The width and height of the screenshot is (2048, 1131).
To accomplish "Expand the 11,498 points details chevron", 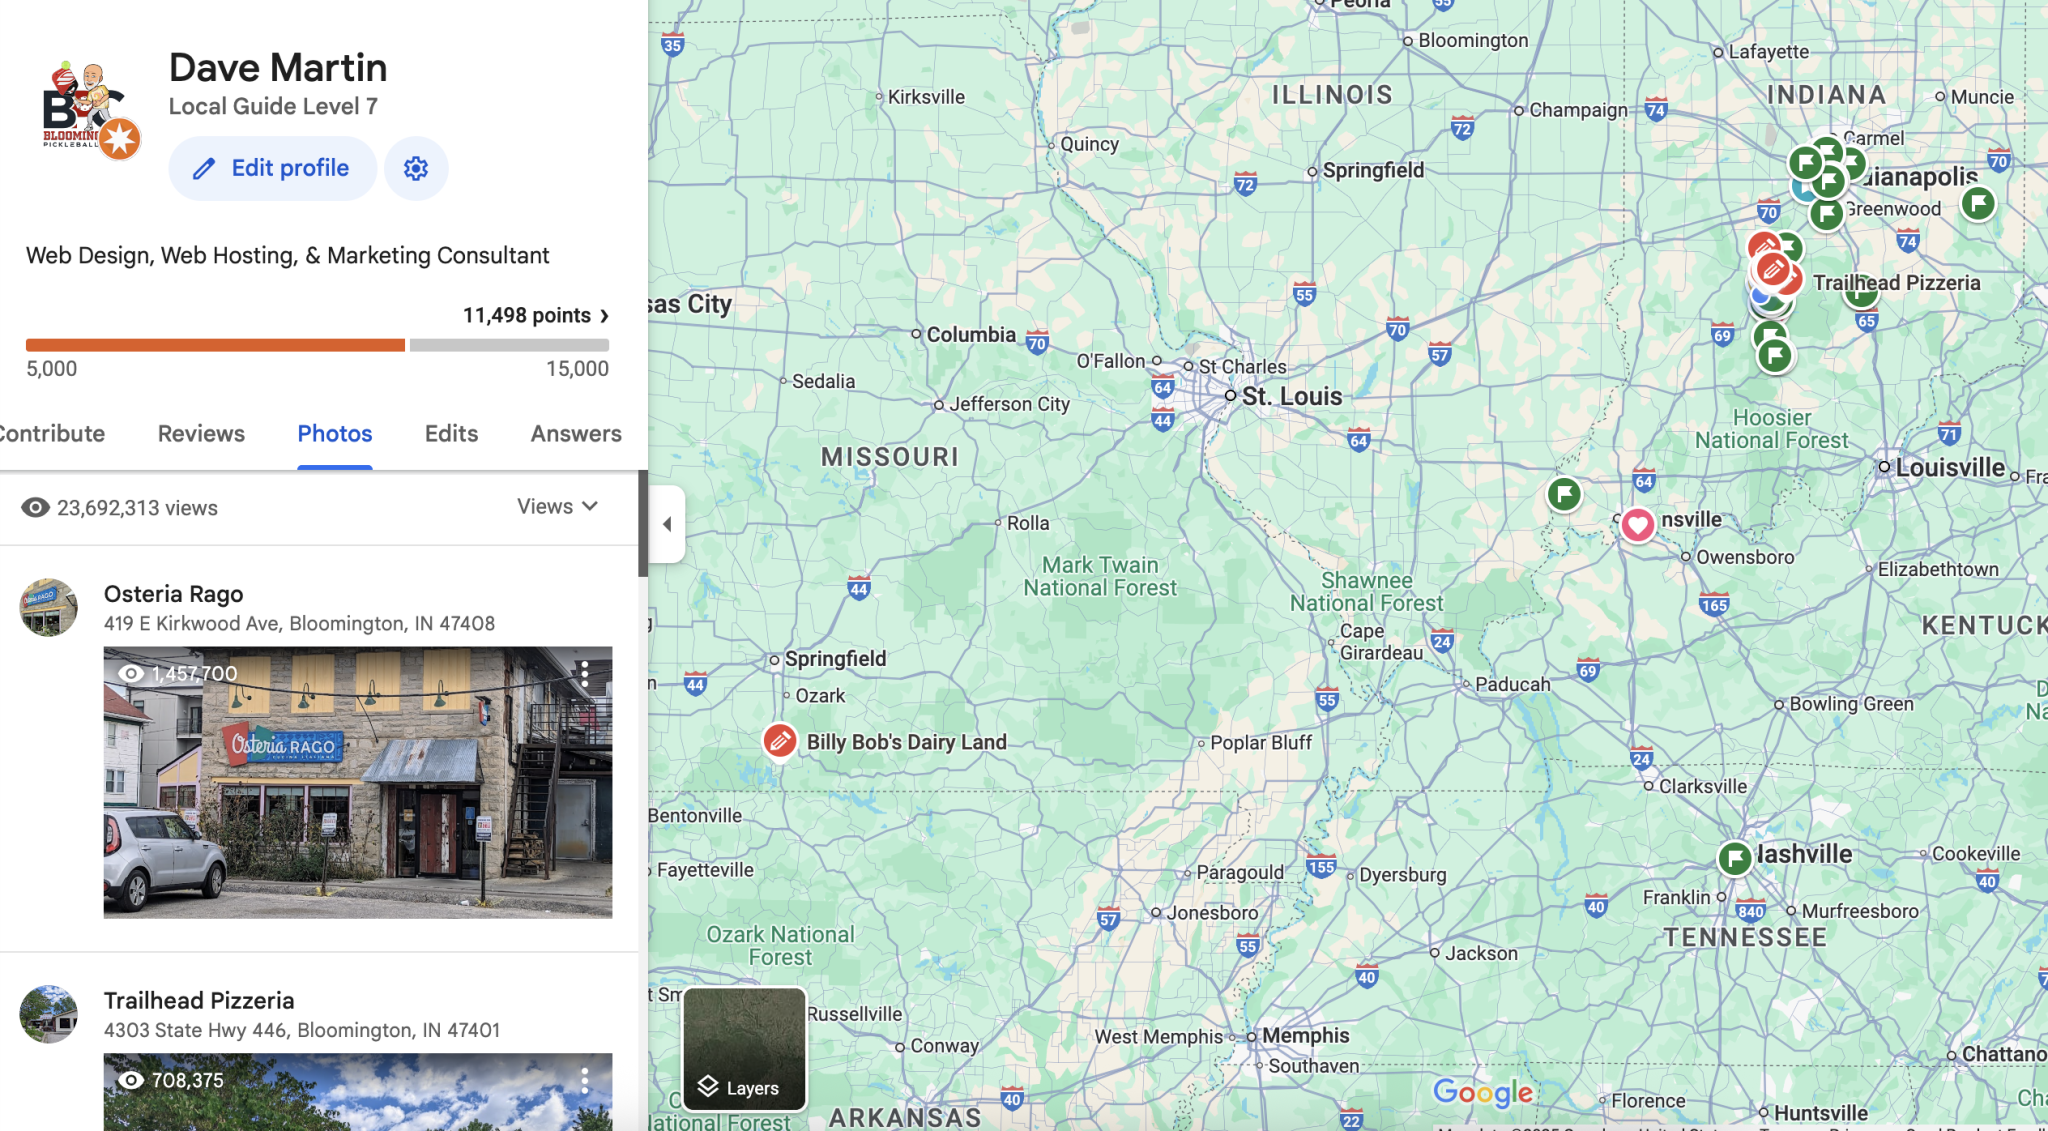I will (x=604, y=316).
